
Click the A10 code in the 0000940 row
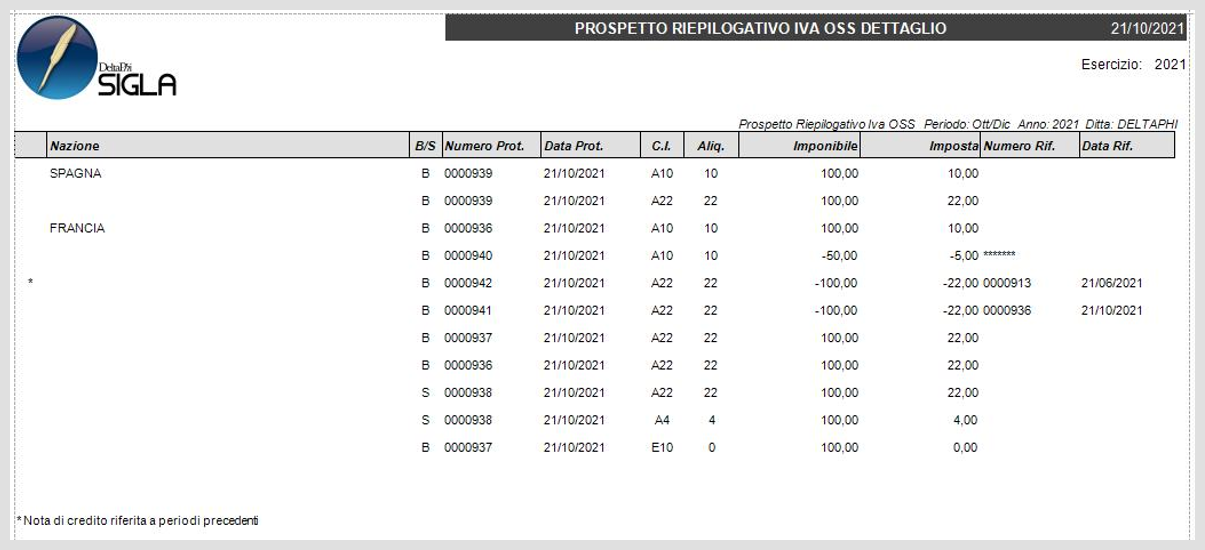click(662, 256)
